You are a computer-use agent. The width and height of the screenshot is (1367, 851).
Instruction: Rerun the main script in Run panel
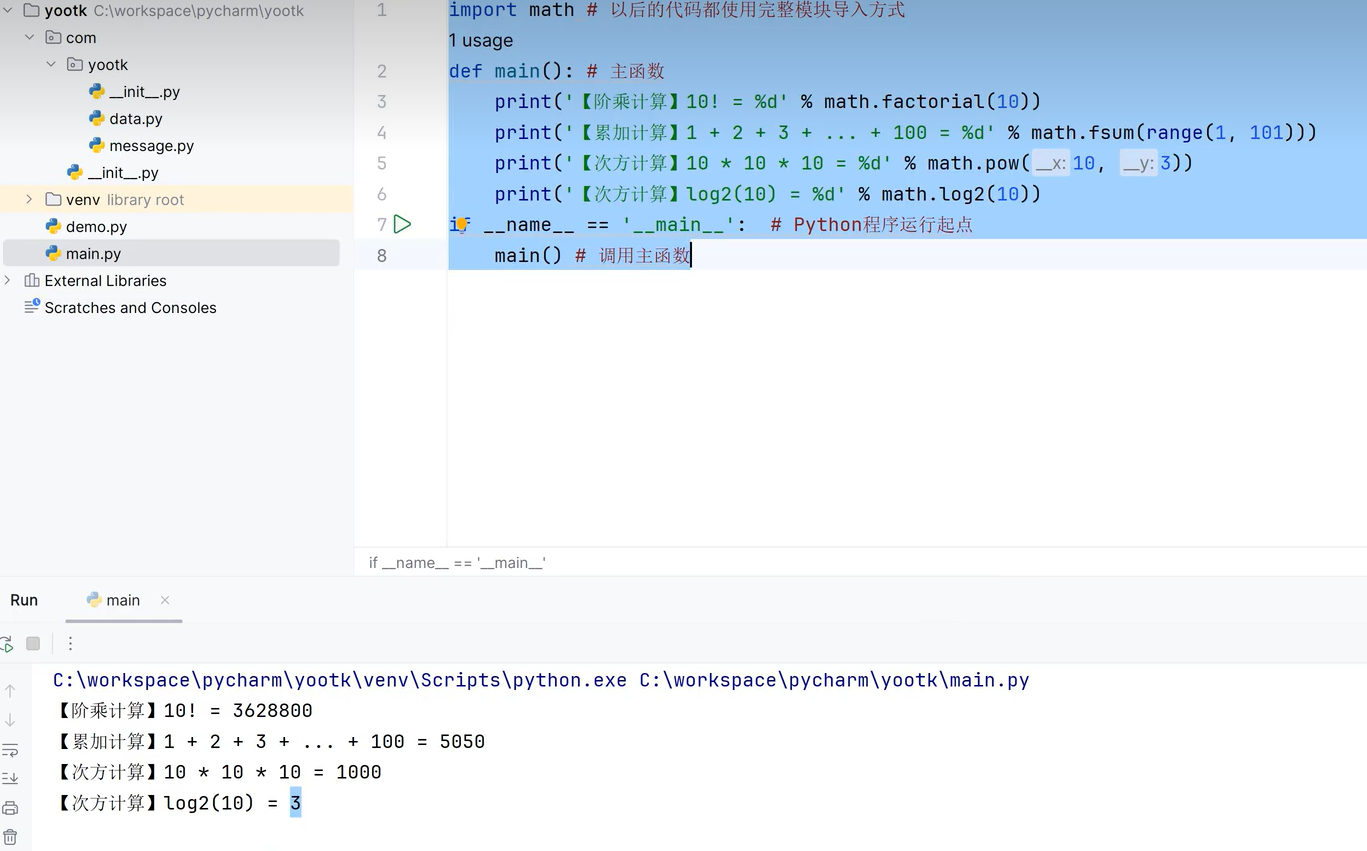(x=7, y=644)
